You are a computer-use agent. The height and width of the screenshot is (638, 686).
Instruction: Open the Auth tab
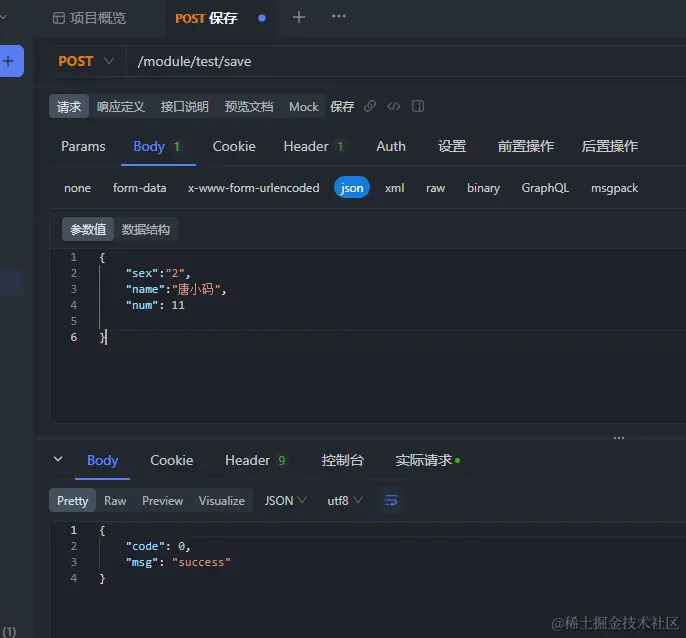tap(391, 146)
